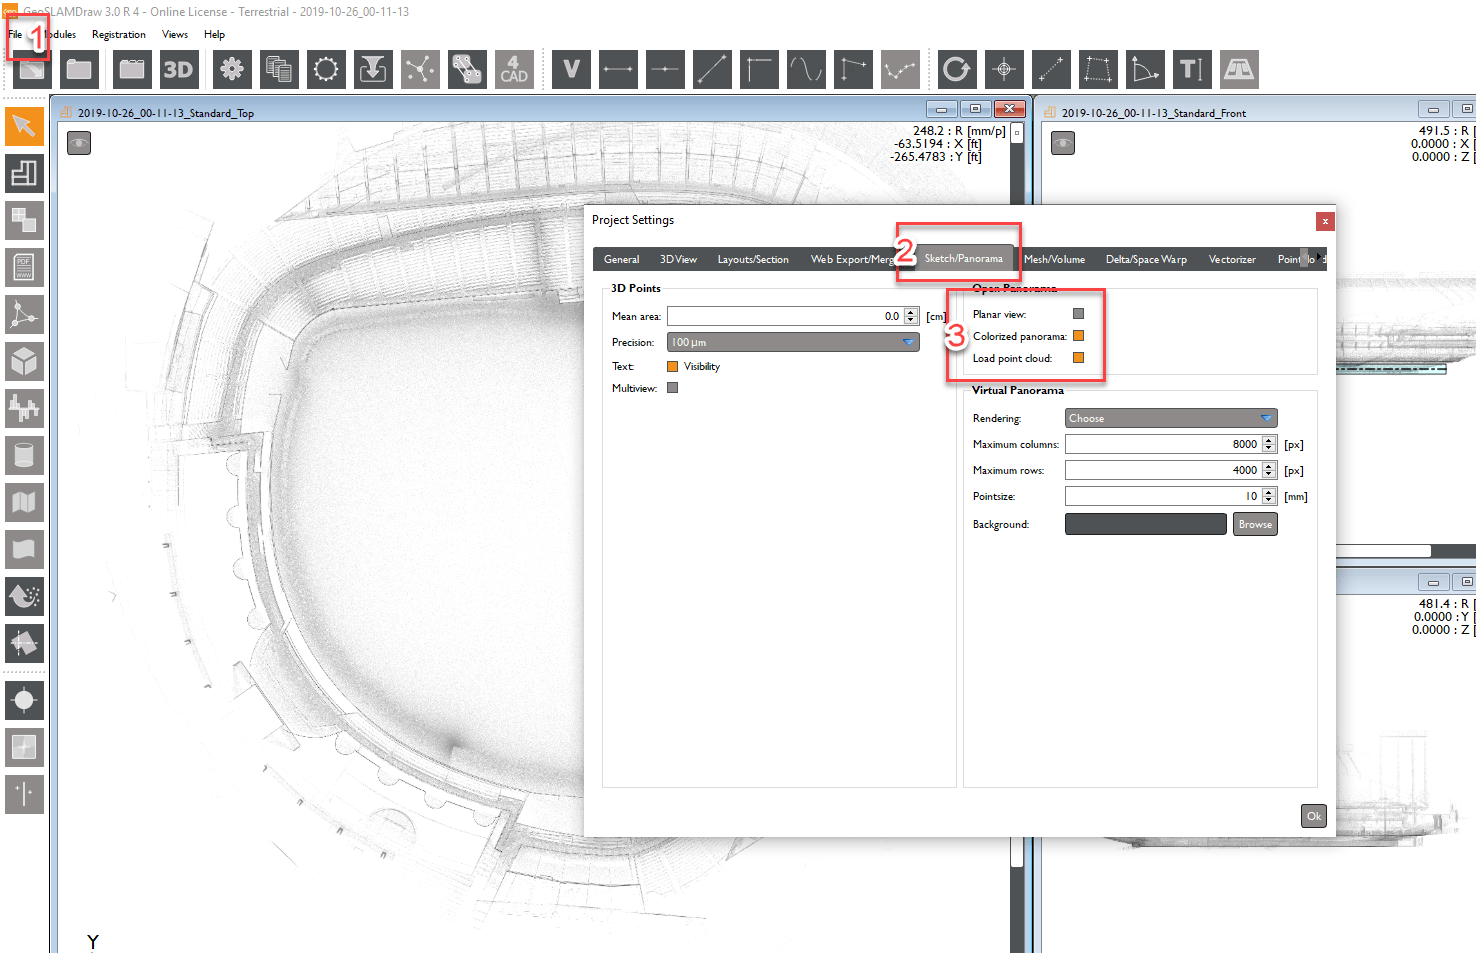Enable the Planar view checkbox

[x=1078, y=314]
